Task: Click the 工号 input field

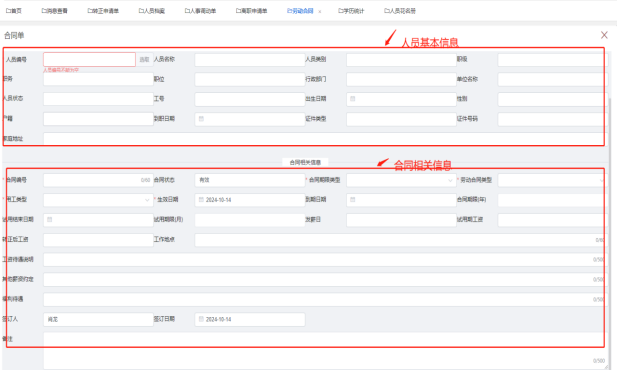Action: click(250, 99)
